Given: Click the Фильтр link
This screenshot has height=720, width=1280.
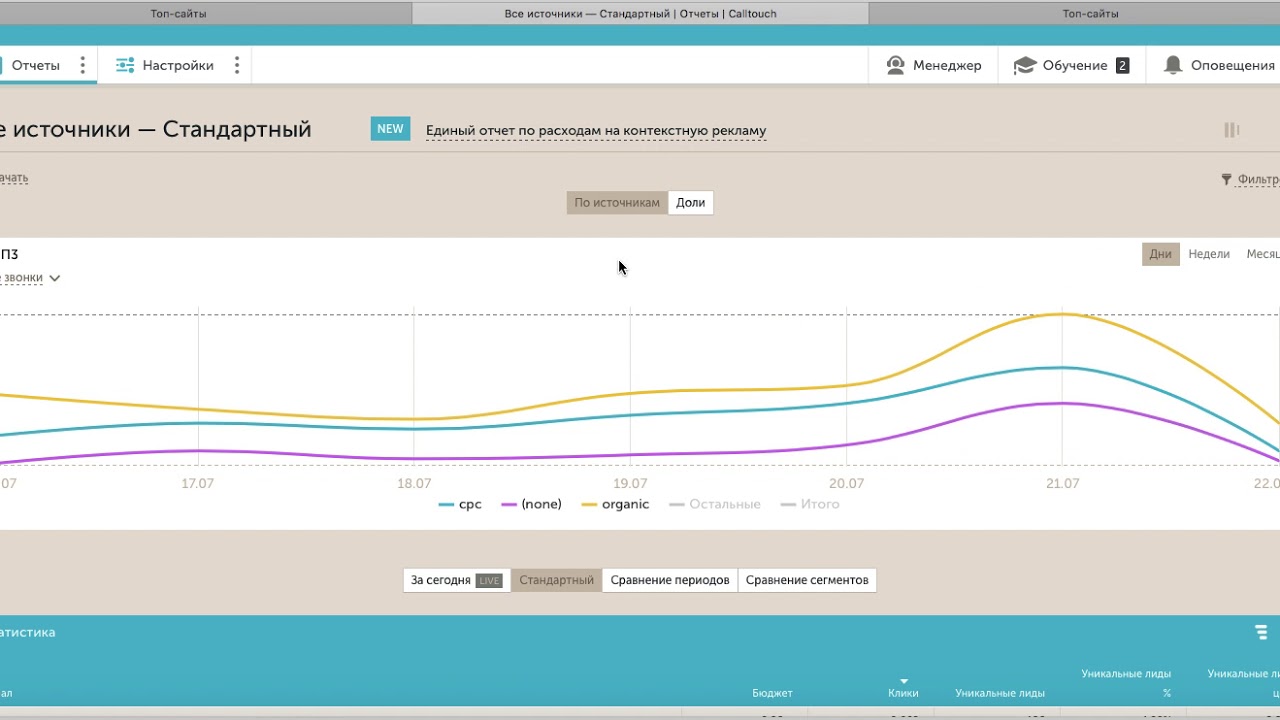Looking at the screenshot, I should pyautogui.click(x=1258, y=180).
